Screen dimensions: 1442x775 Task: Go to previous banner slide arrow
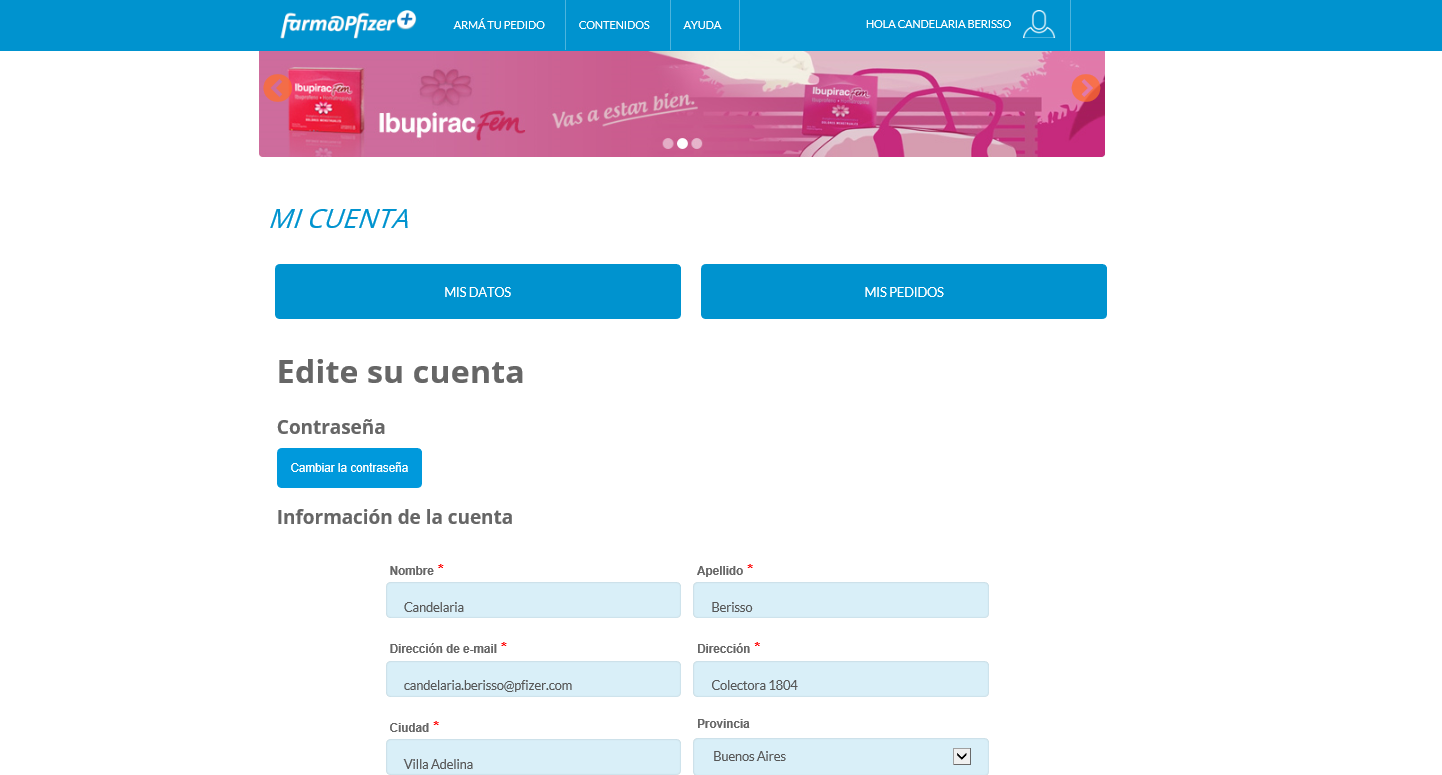click(277, 88)
